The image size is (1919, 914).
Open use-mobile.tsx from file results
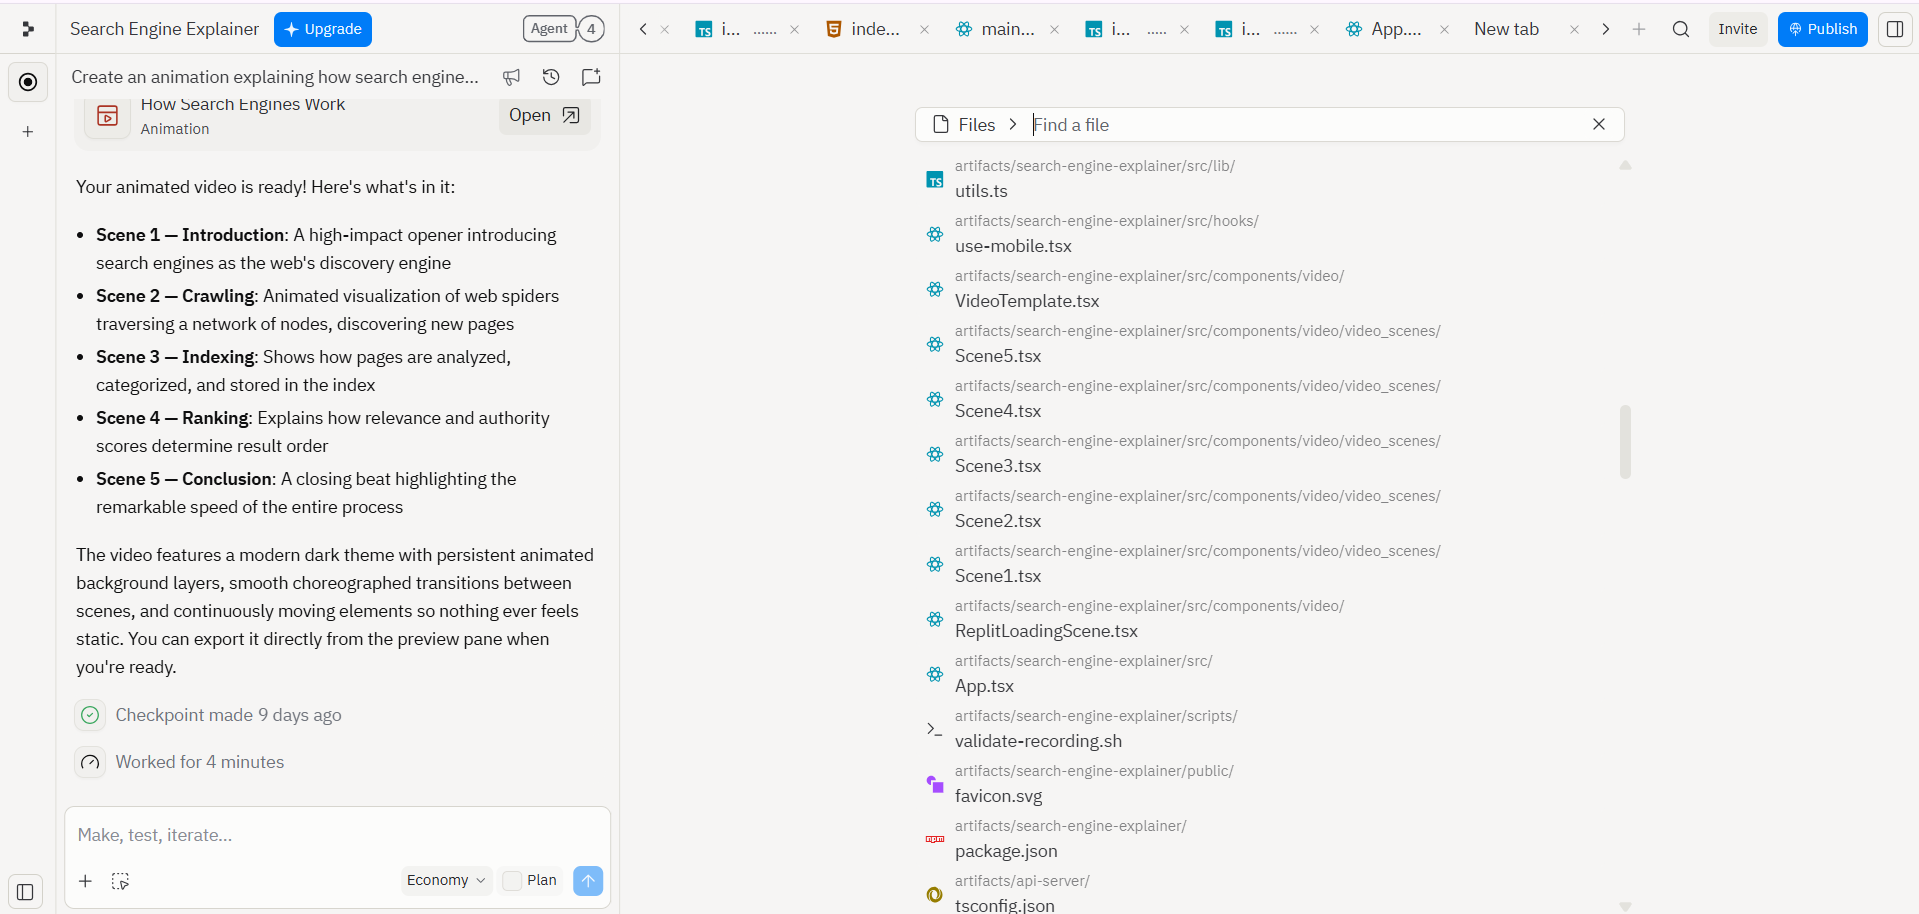pyautogui.click(x=1270, y=234)
